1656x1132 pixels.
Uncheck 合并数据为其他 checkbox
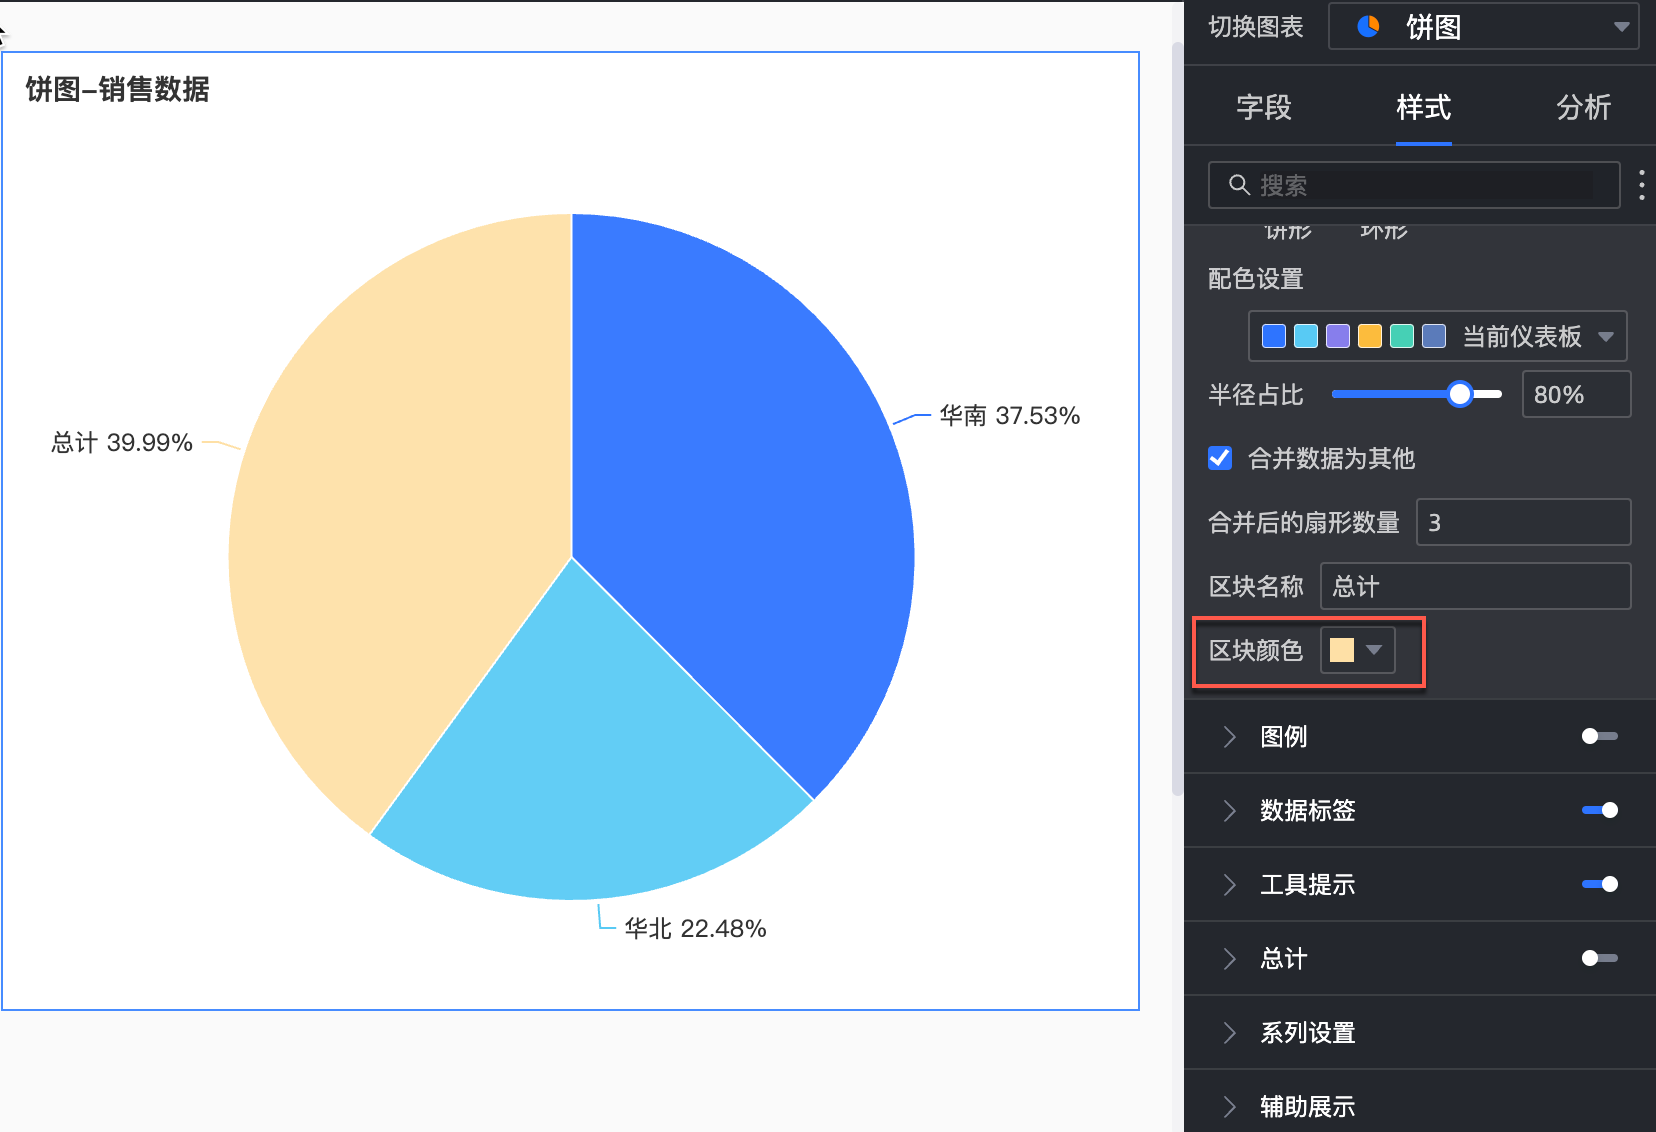click(1220, 458)
